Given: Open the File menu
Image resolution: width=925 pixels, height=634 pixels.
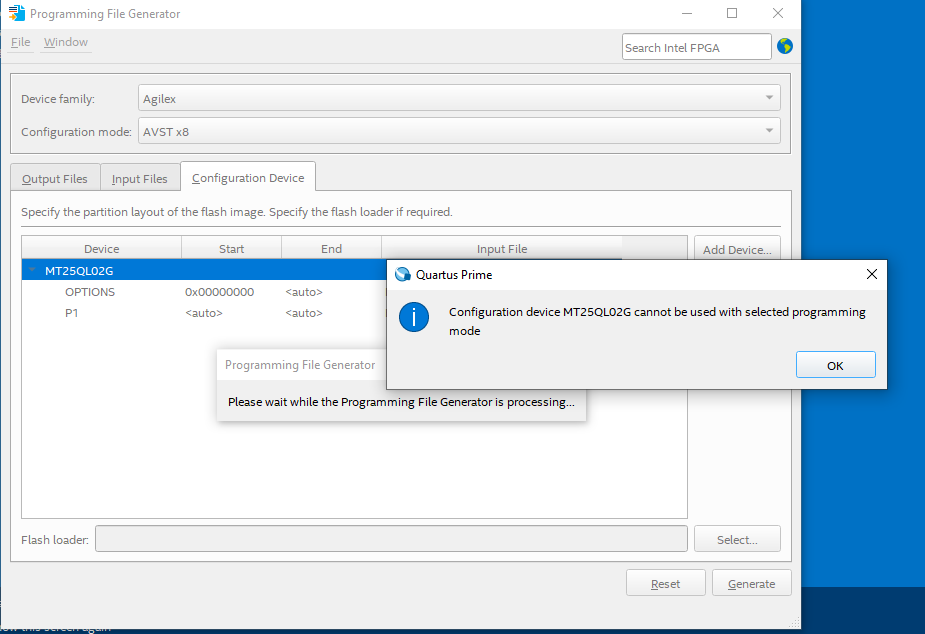Looking at the screenshot, I should click(20, 42).
